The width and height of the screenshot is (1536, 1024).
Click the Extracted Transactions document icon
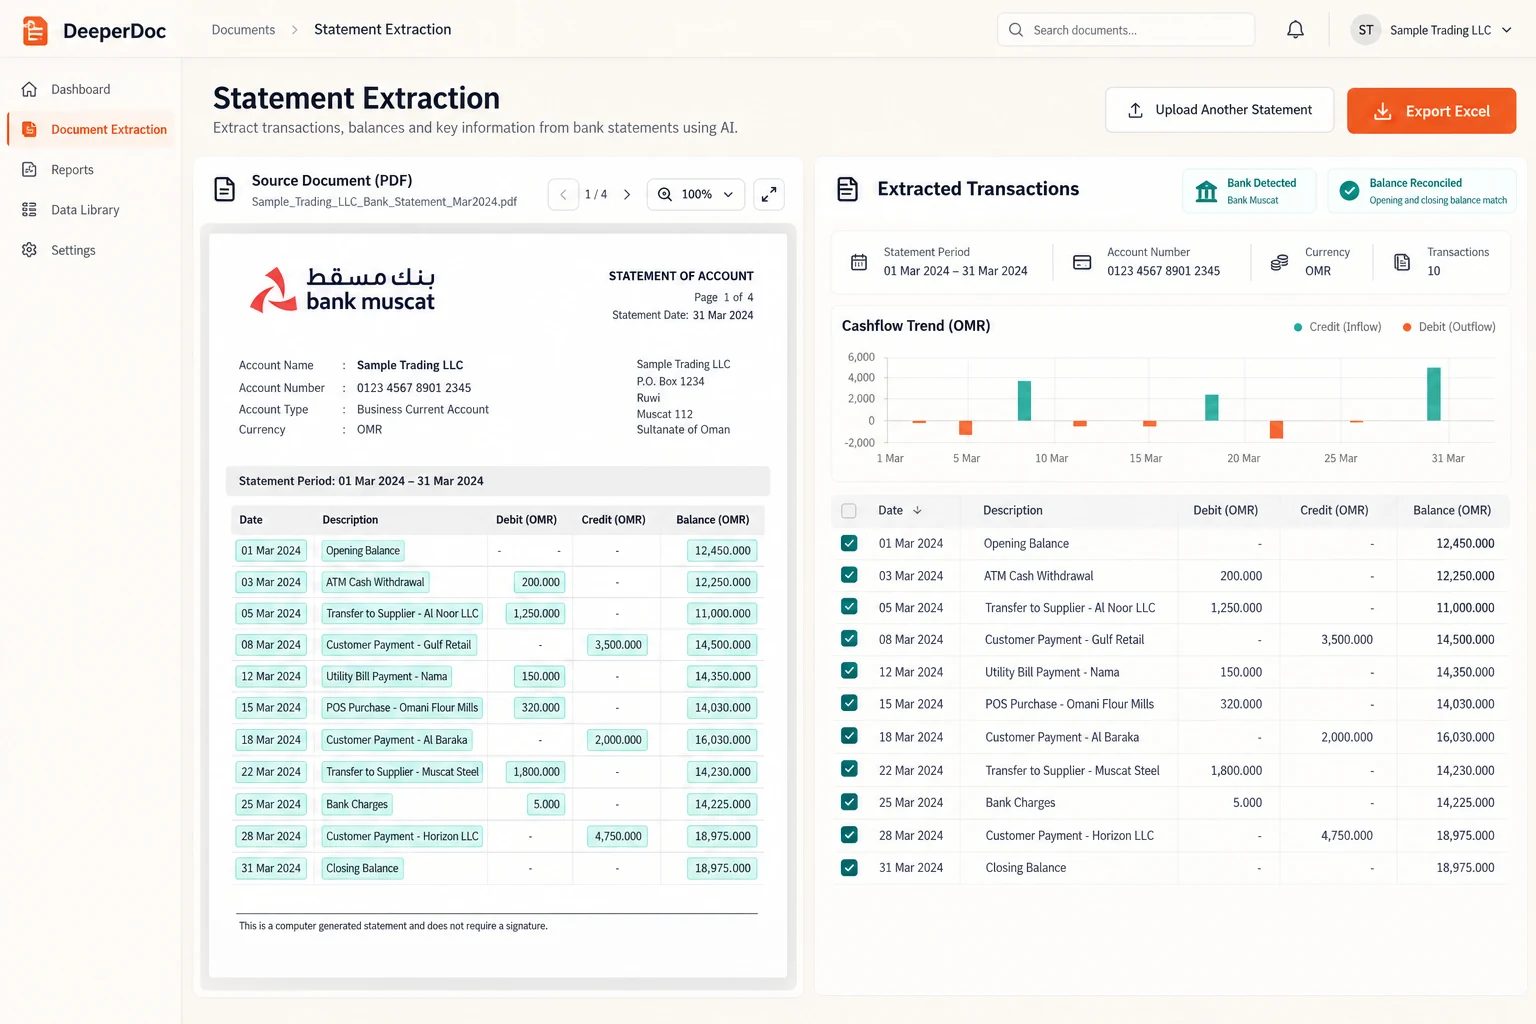tap(848, 189)
